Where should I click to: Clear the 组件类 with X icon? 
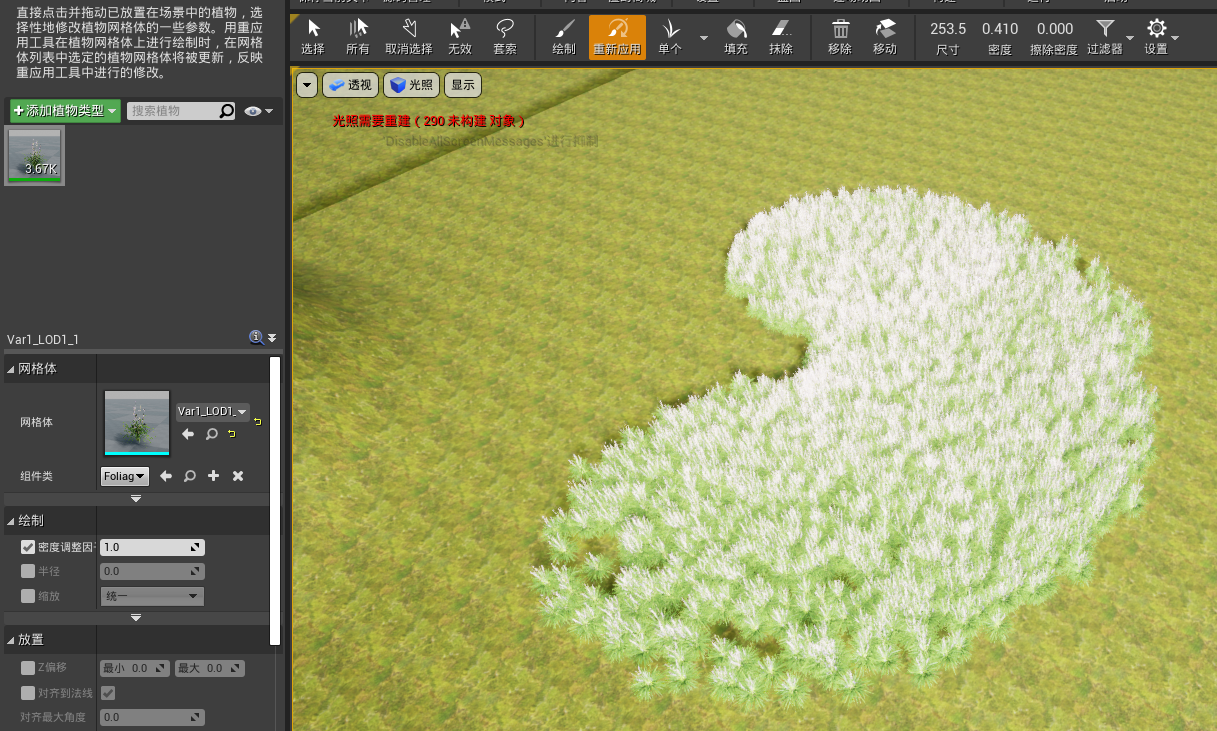pyautogui.click(x=238, y=476)
